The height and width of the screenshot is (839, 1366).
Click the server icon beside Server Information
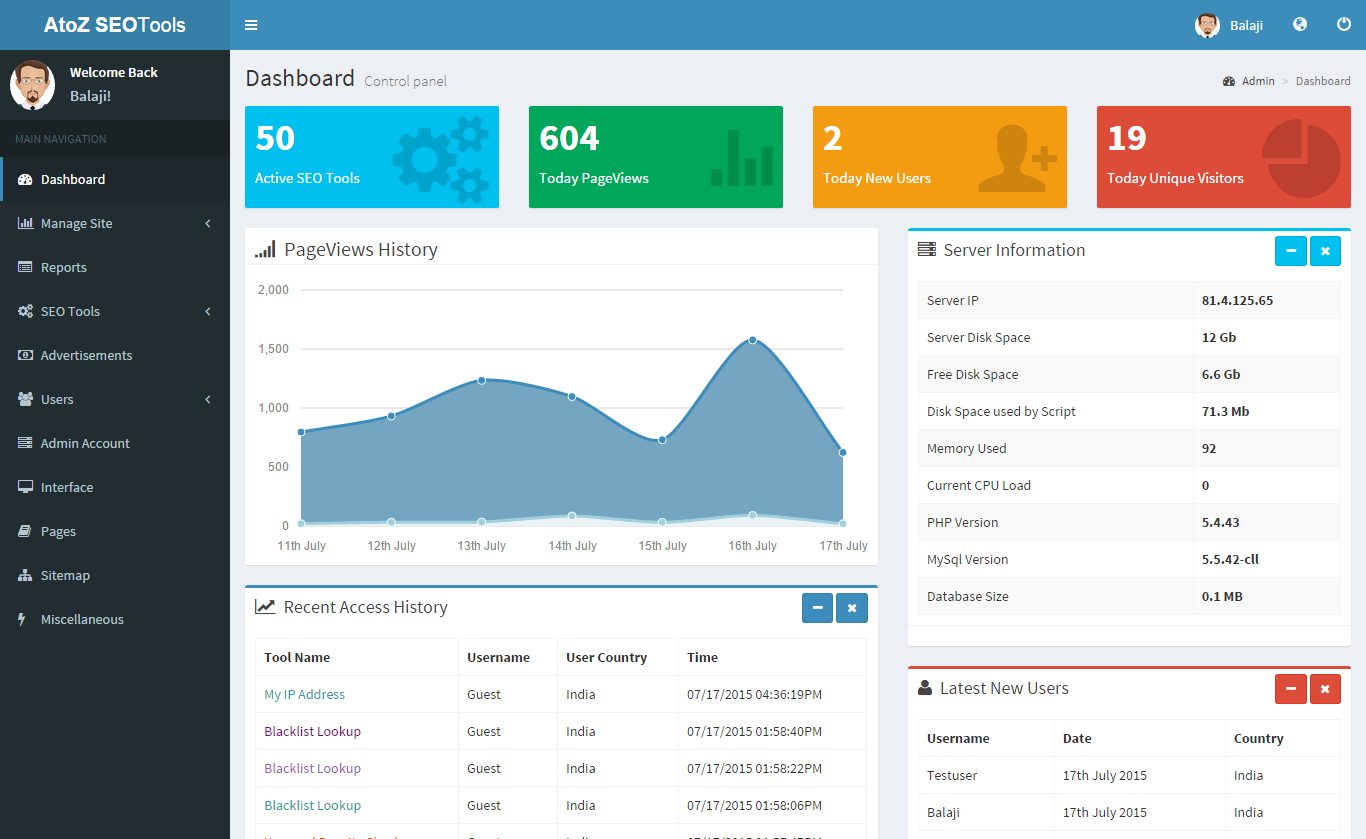[x=925, y=250]
